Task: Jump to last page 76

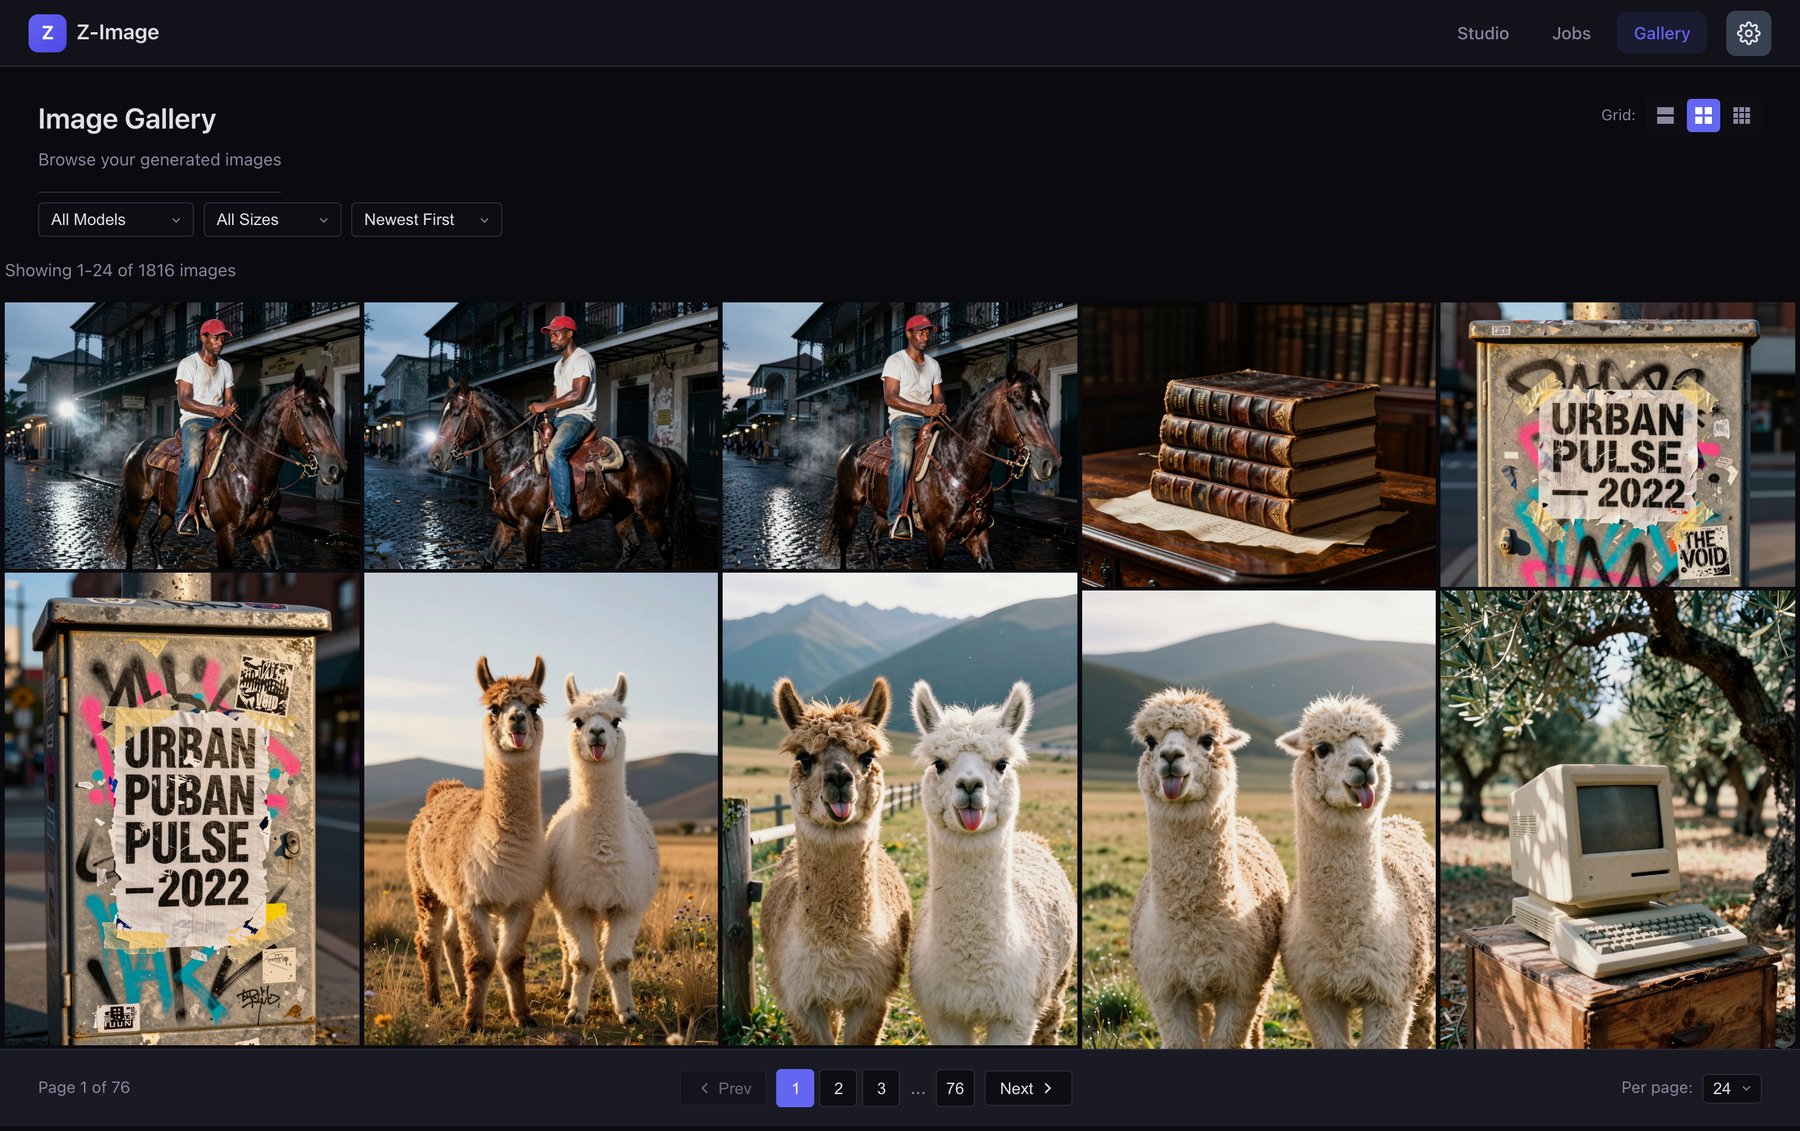Action: point(955,1088)
